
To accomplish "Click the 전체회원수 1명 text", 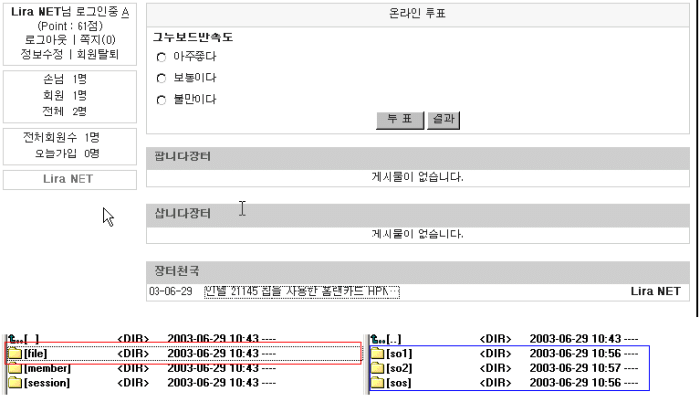I will 61,137.
